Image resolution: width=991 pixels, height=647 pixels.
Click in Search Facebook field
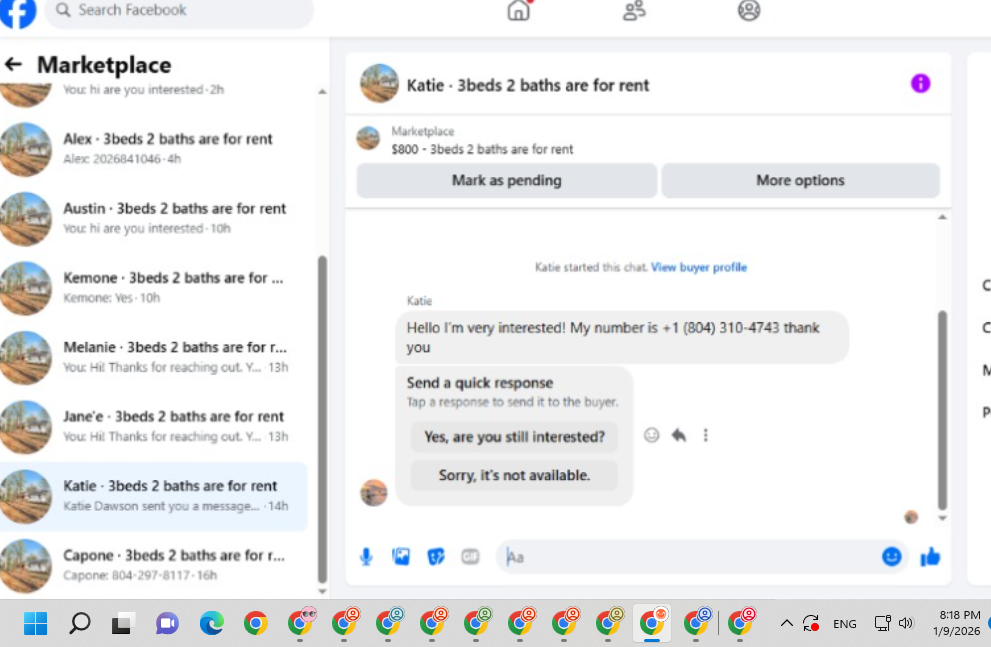coord(179,11)
